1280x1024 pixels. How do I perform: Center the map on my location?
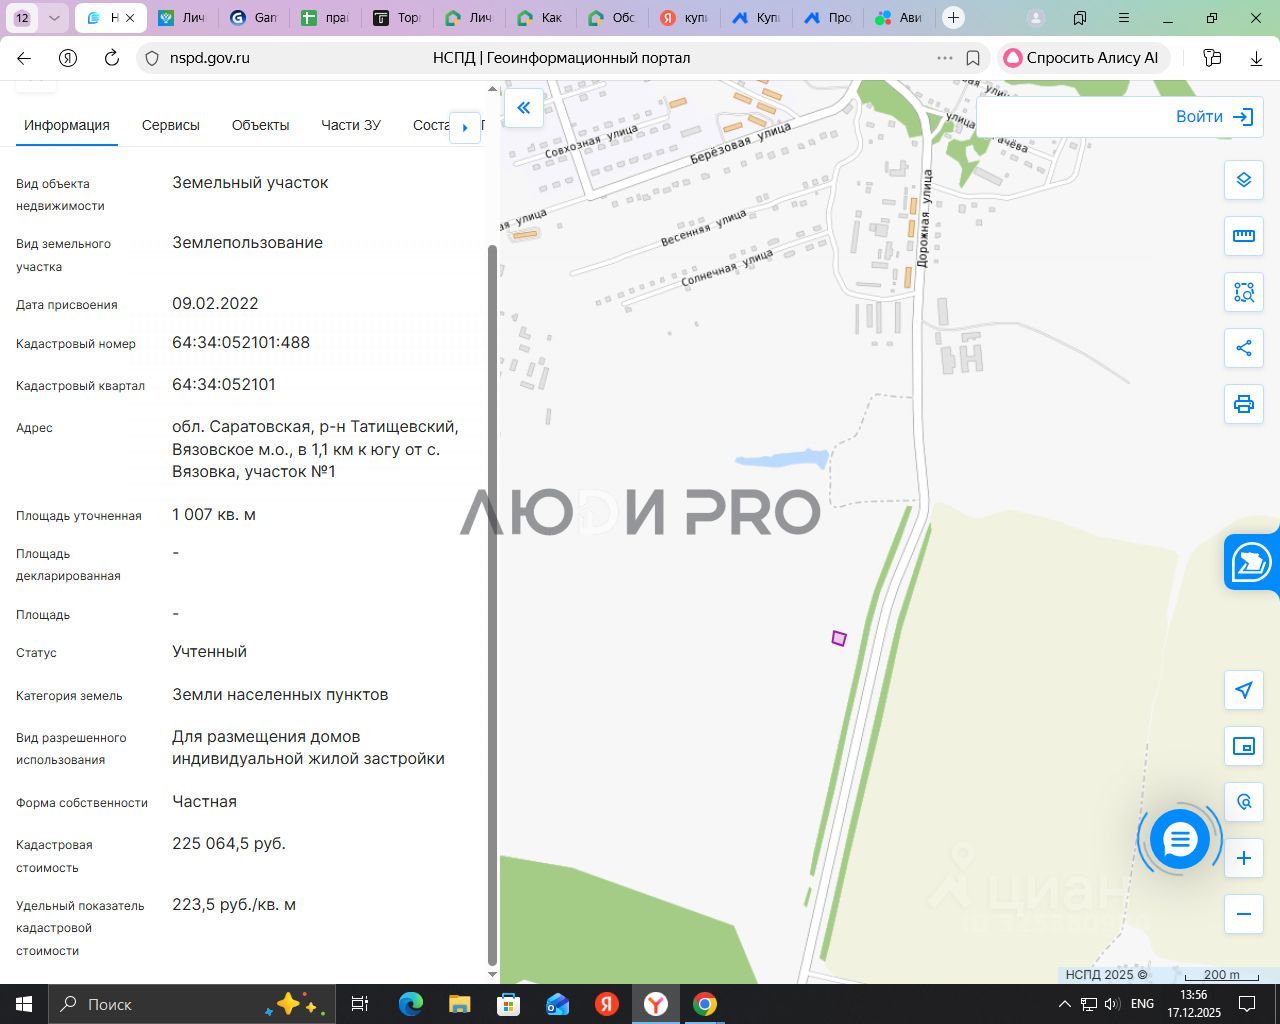1243,690
